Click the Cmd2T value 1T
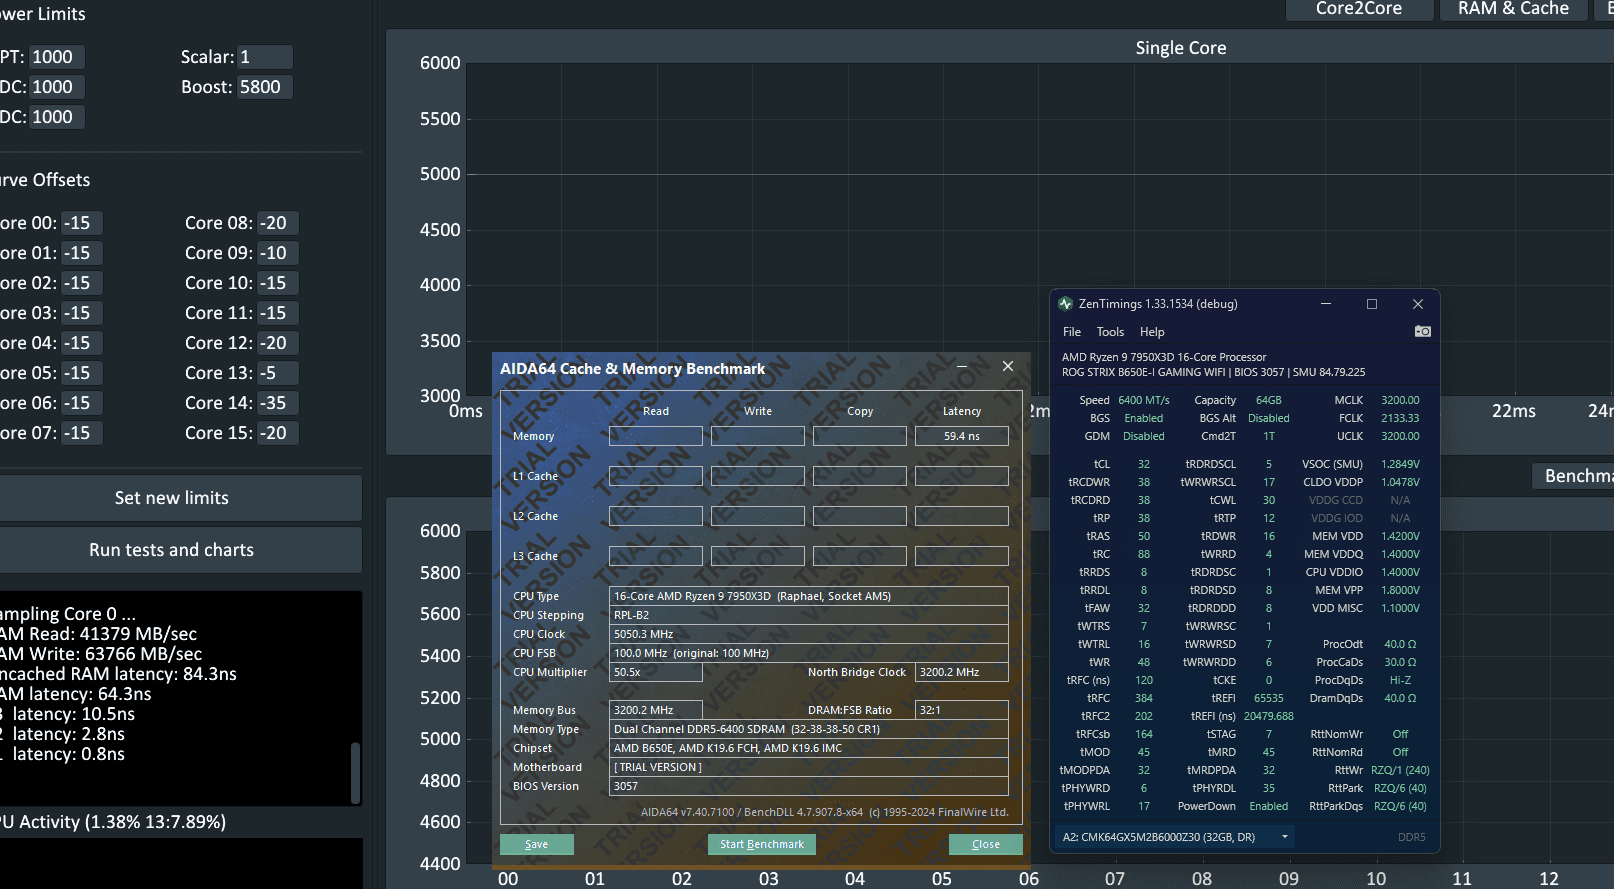The height and width of the screenshot is (889, 1614). 1269,436
